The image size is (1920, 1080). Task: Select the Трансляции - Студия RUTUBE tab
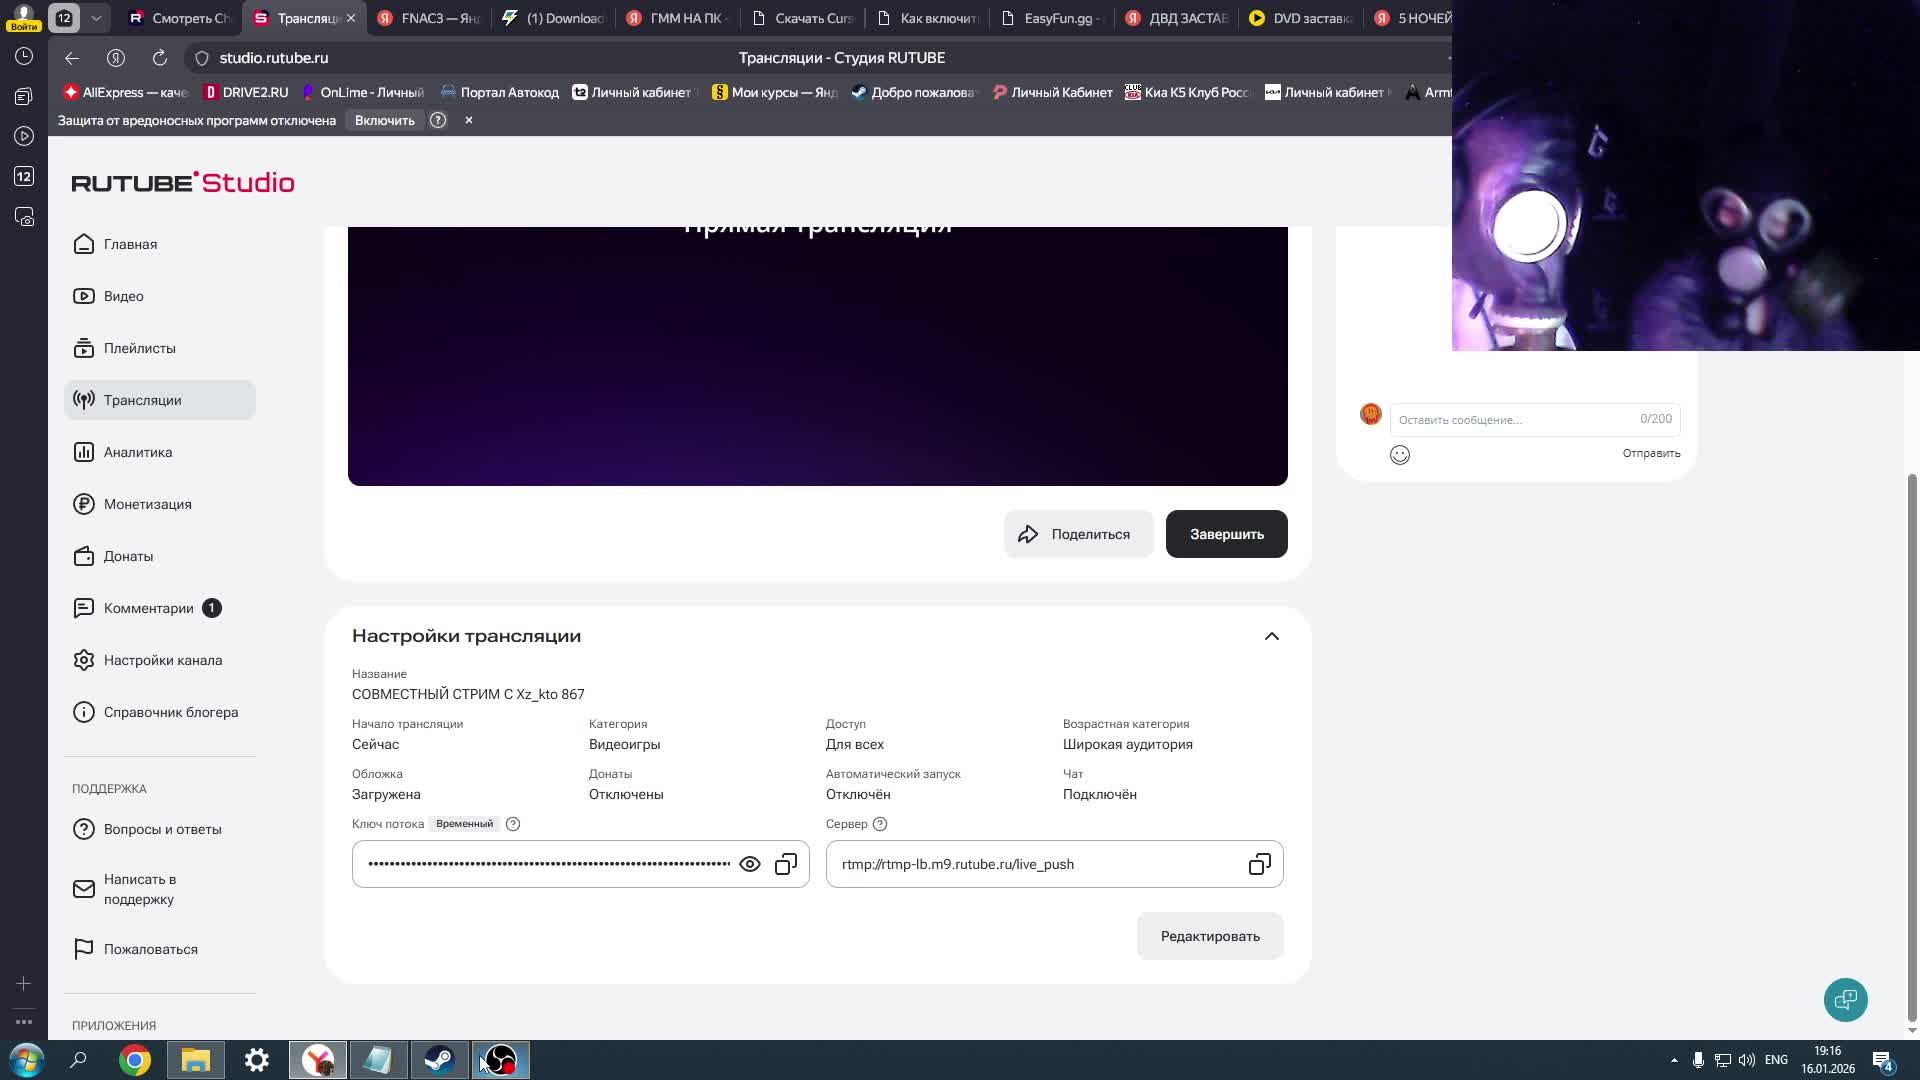point(300,17)
